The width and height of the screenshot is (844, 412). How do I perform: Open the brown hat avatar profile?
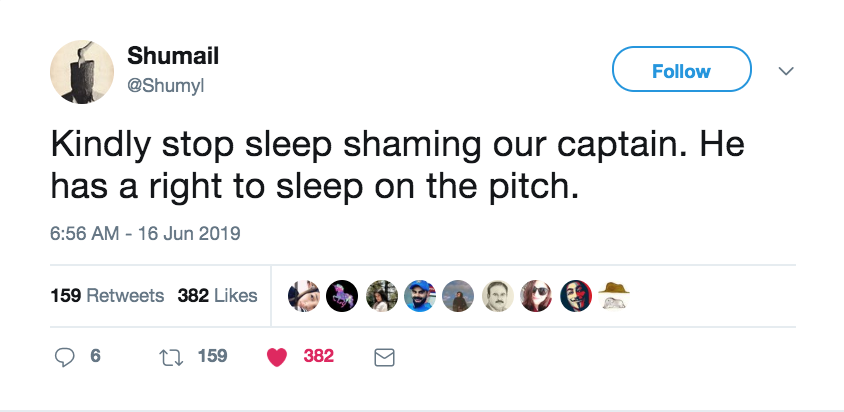pyautogui.click(x=614, y=294)
